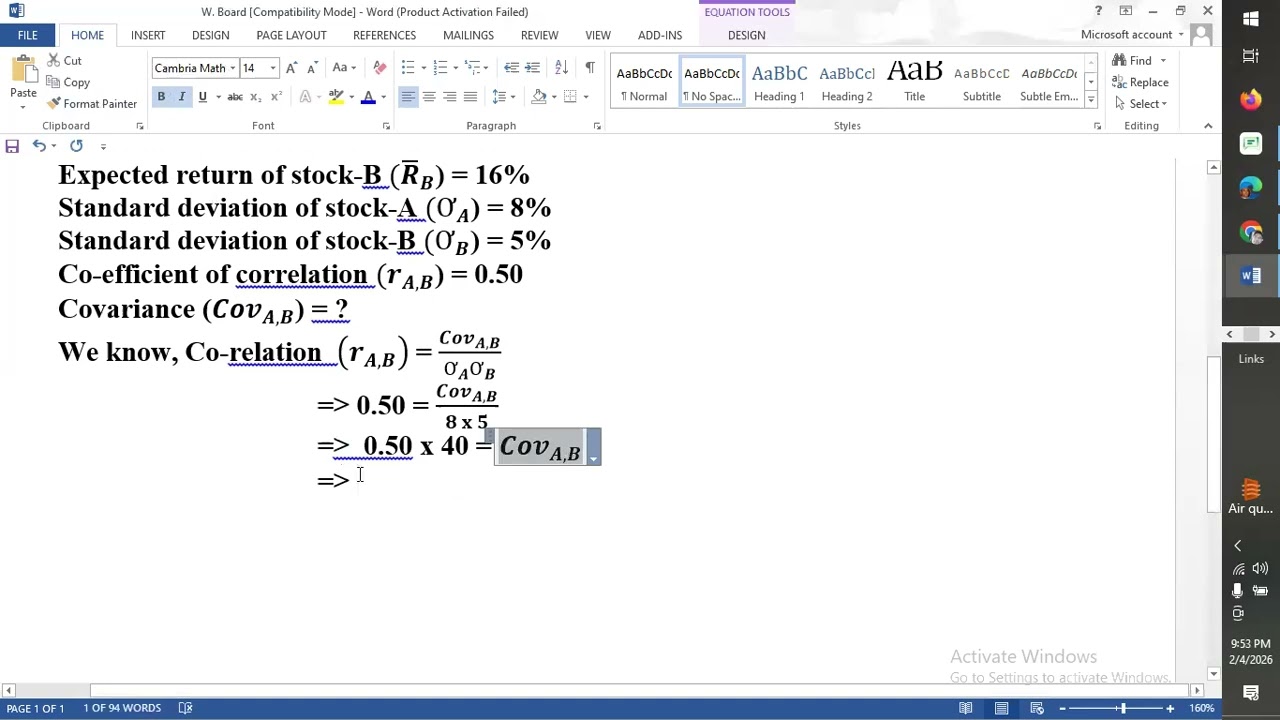Click the word count status

pos(122,708)
